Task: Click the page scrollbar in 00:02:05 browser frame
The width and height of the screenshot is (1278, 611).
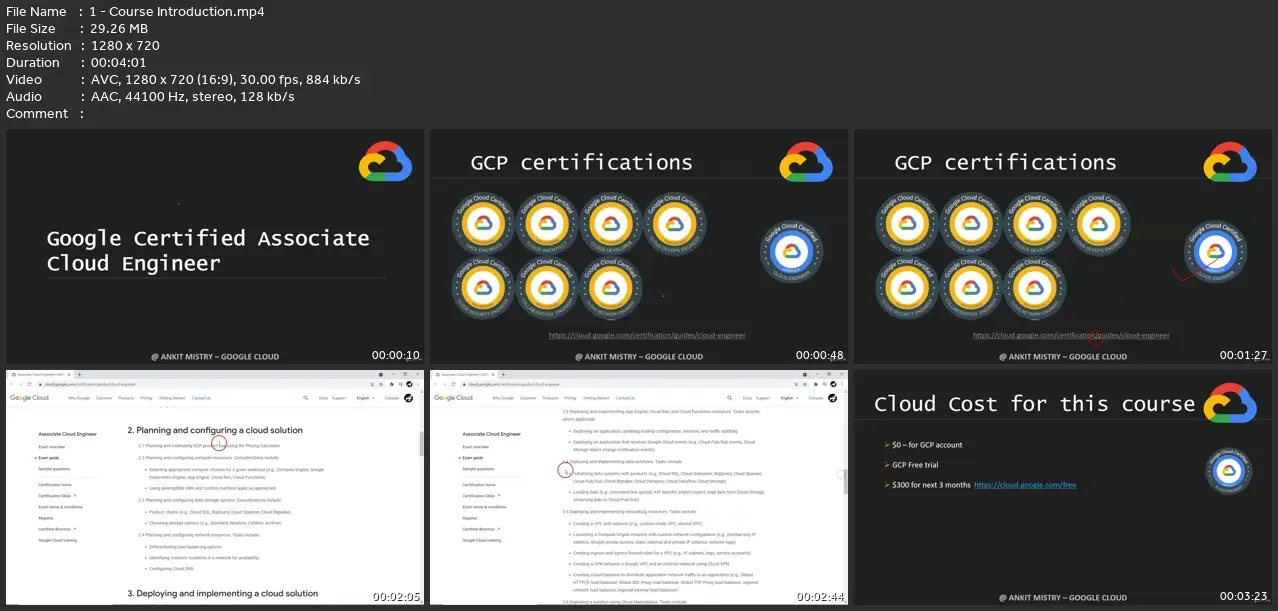Action: click(x=421, y=444)
